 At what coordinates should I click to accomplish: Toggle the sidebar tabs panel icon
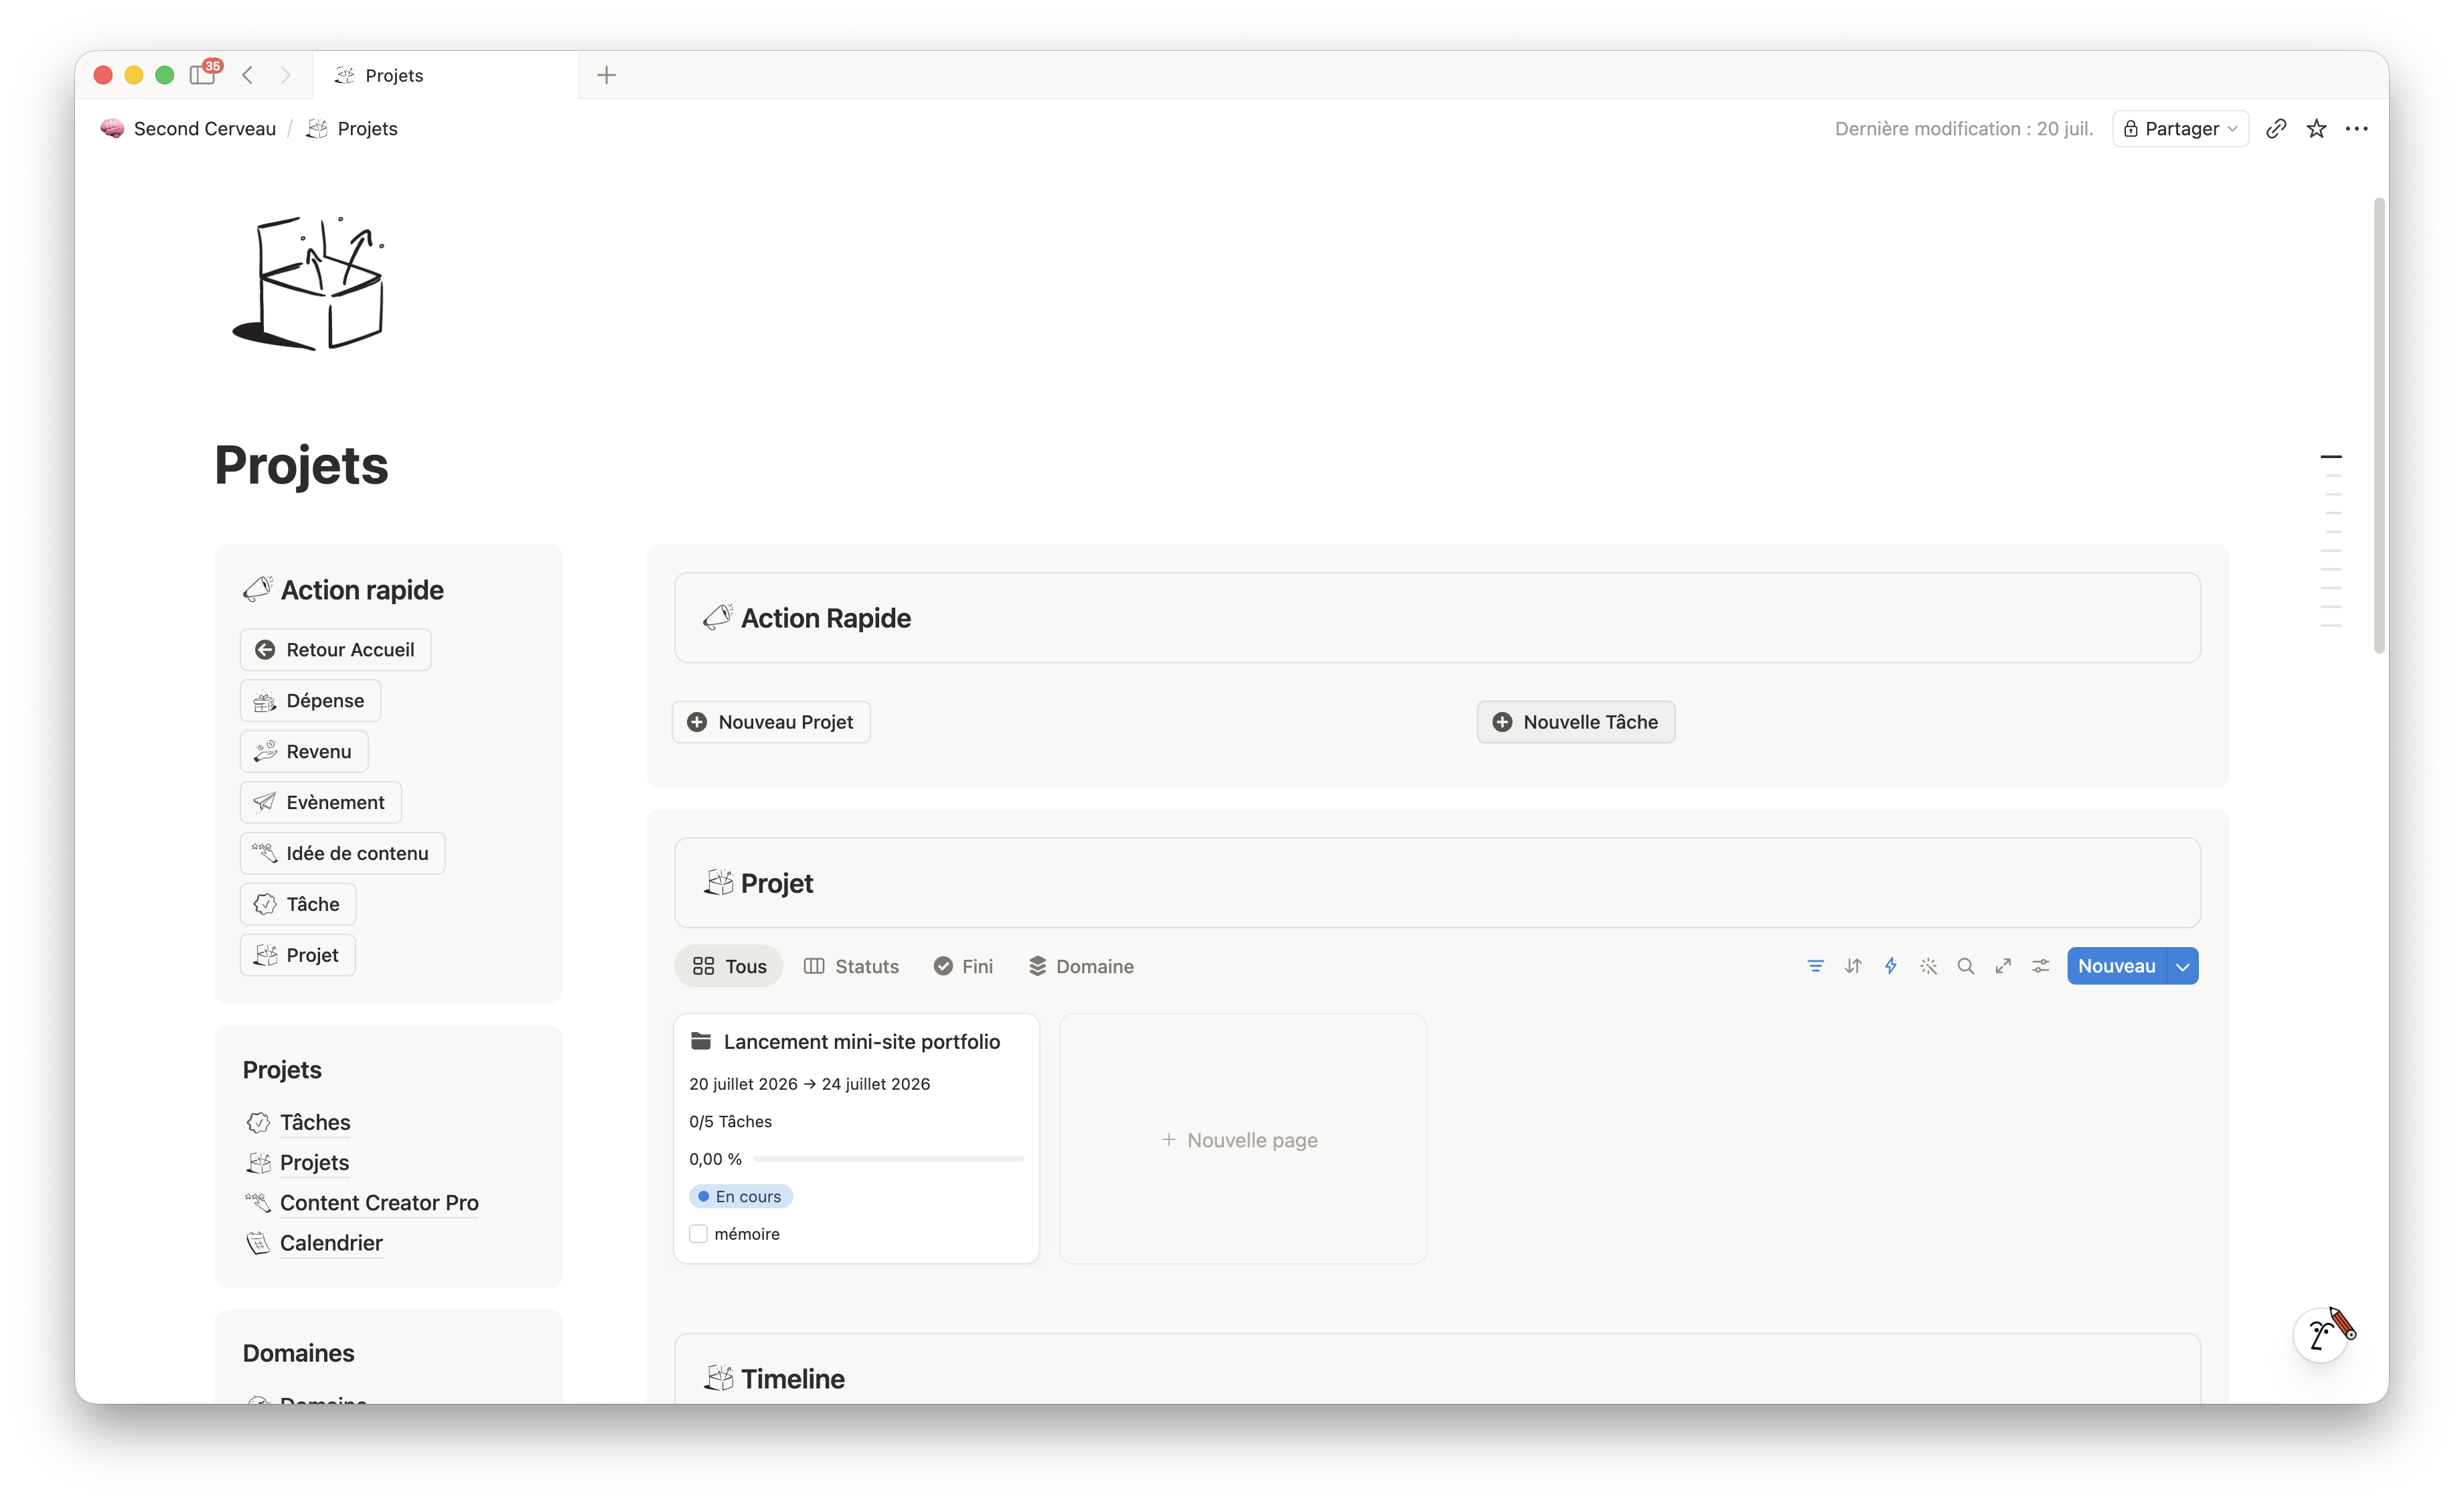tap(203, 74)
